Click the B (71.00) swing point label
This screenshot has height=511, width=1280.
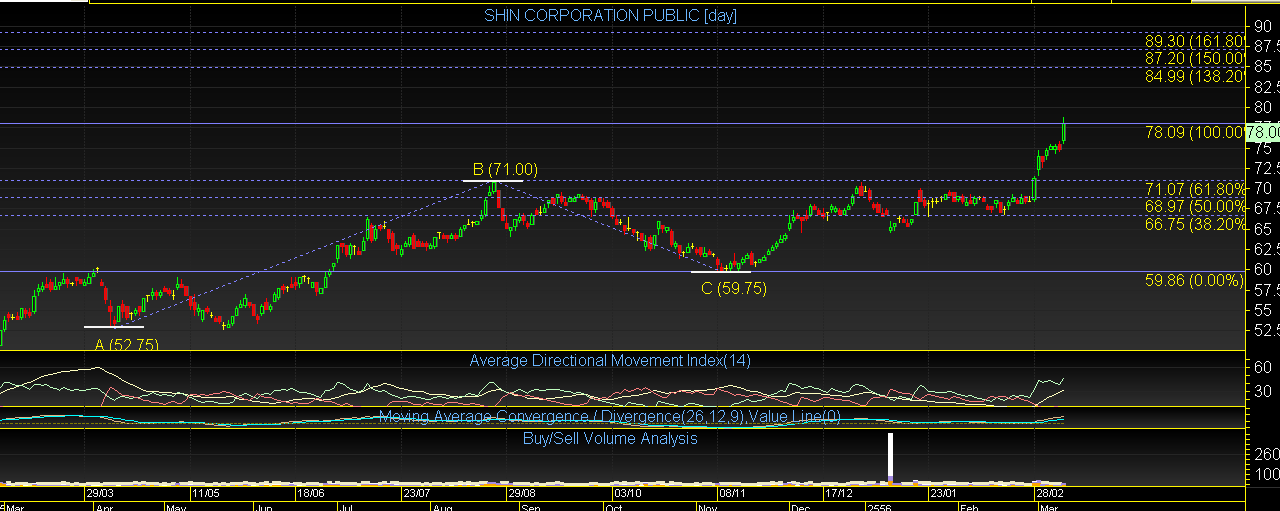coord(505,170)
